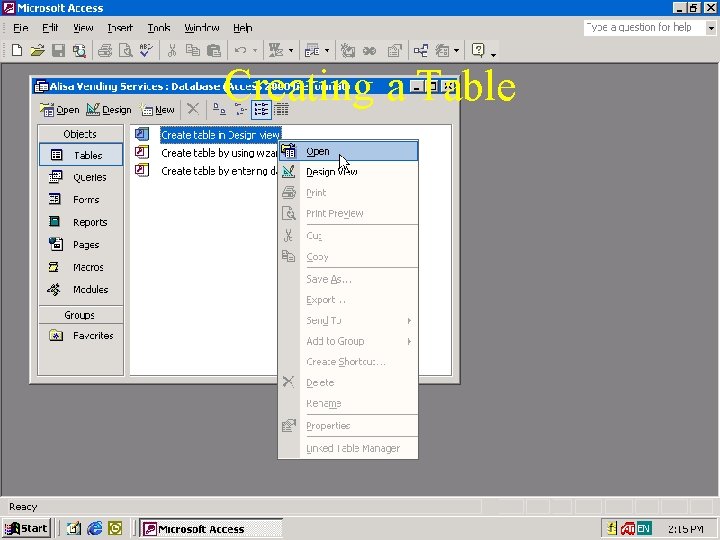Click the Copy toolbar icon
Image resolution: width=720 pixels, height=540 pixels.
tap(193, 50)
